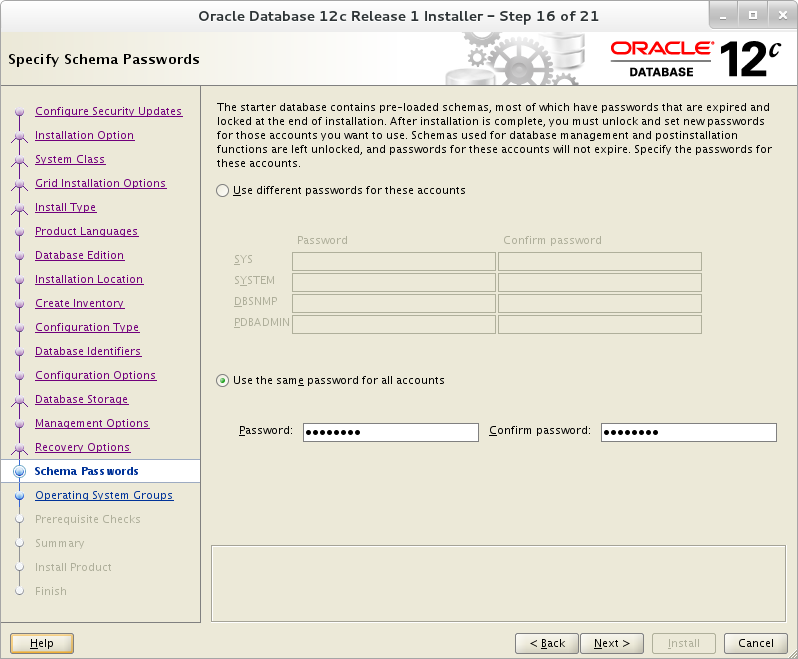The image size is (798, 659).
Task: Click the Schema Passwords step bullet icon
Action: point(19,471)
